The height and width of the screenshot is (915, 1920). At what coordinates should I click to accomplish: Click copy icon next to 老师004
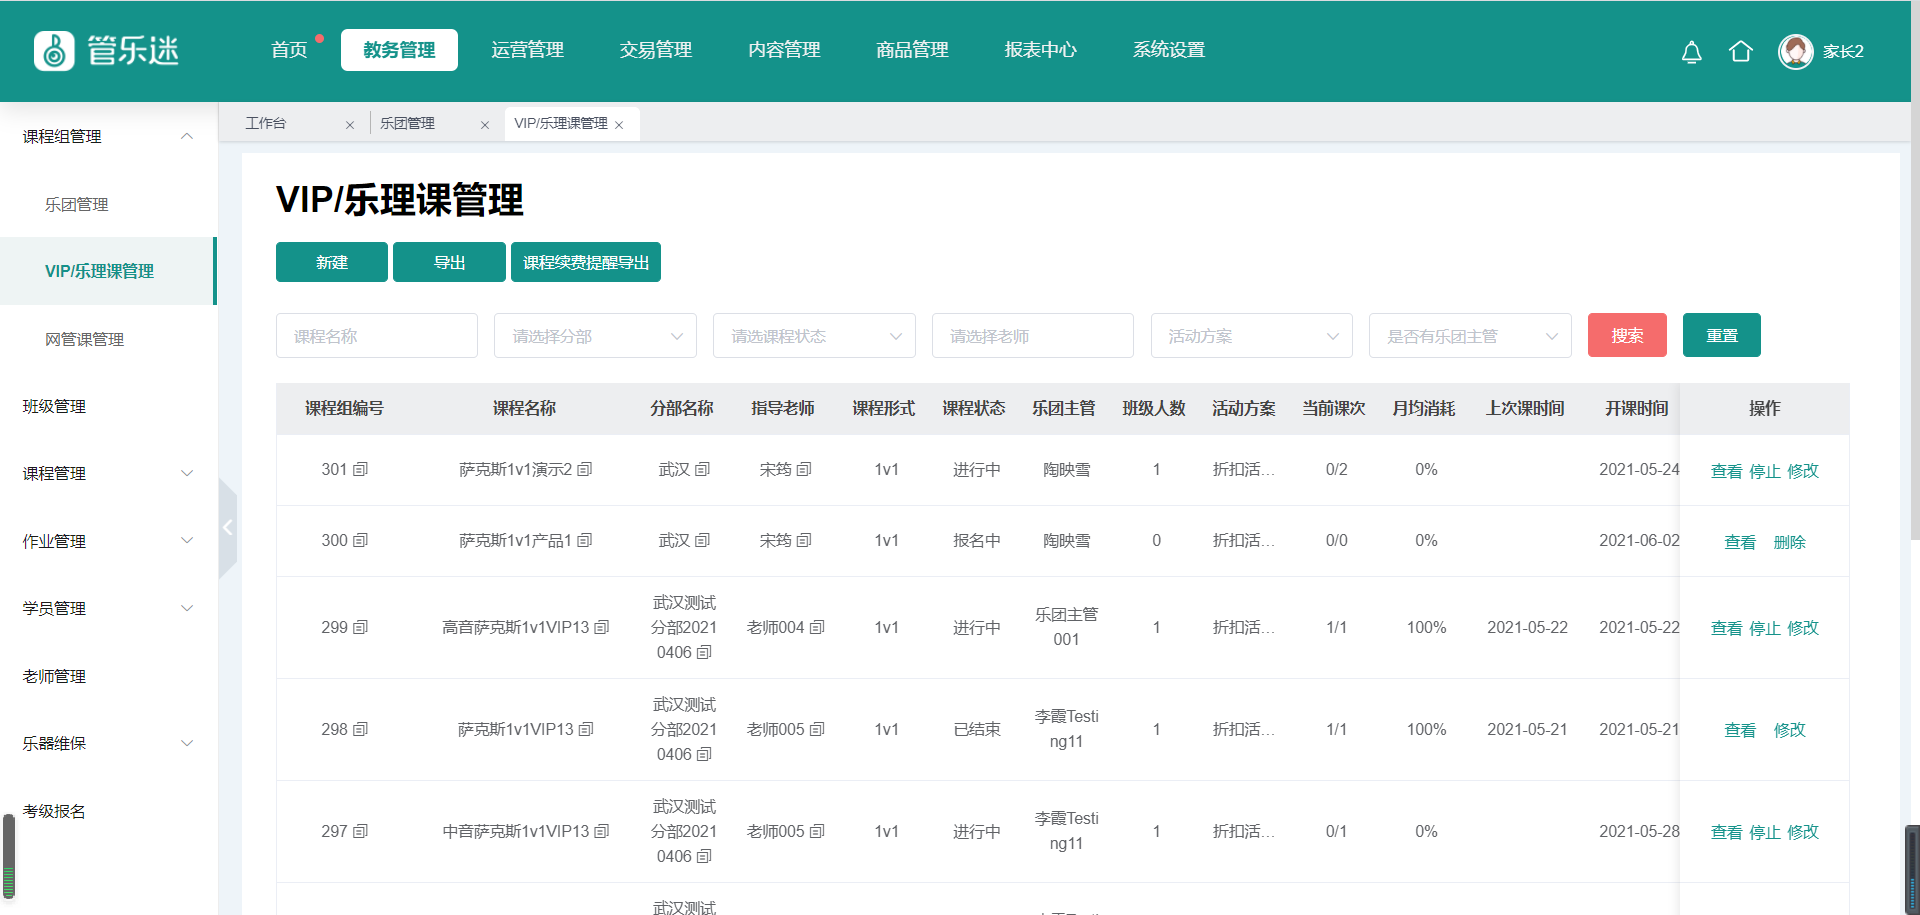point(817,628)
